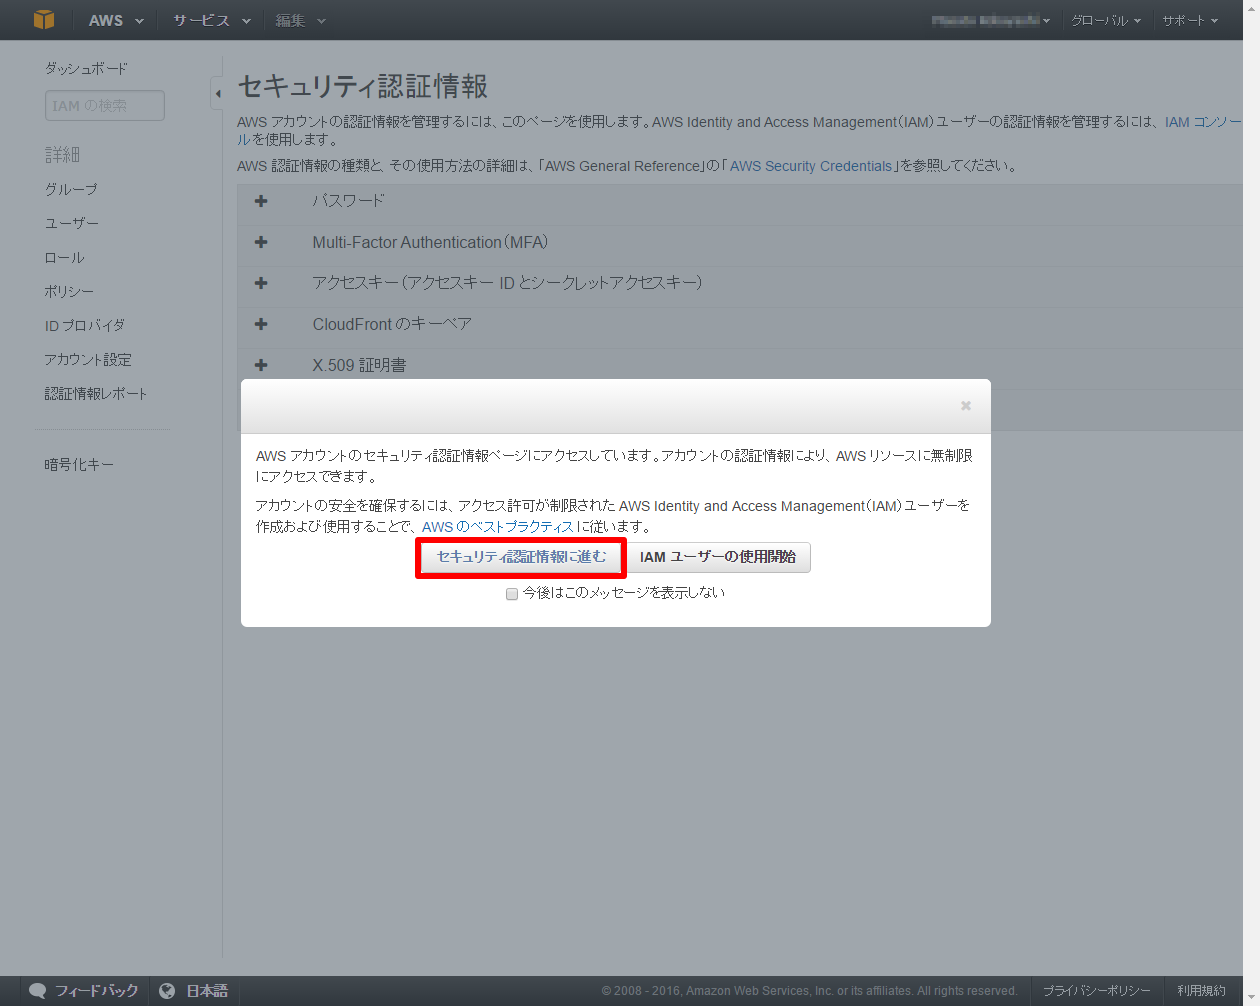
Task: Go to ダッシュボード in sidebar
Action: tap(86, 68)
